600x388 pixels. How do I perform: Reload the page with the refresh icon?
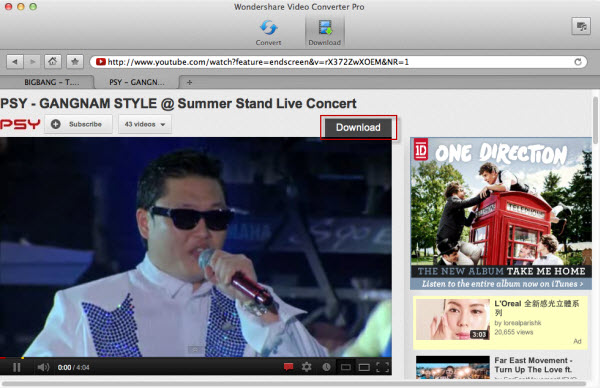pyautogui.click(x=578, y=62)
